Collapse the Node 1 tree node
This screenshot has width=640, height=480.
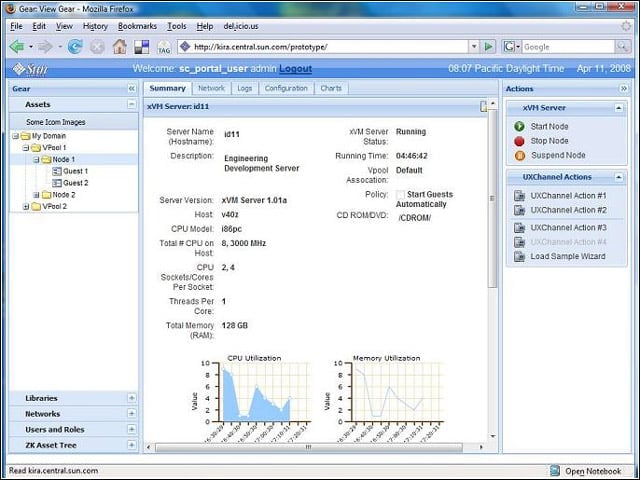click(36, 160)
